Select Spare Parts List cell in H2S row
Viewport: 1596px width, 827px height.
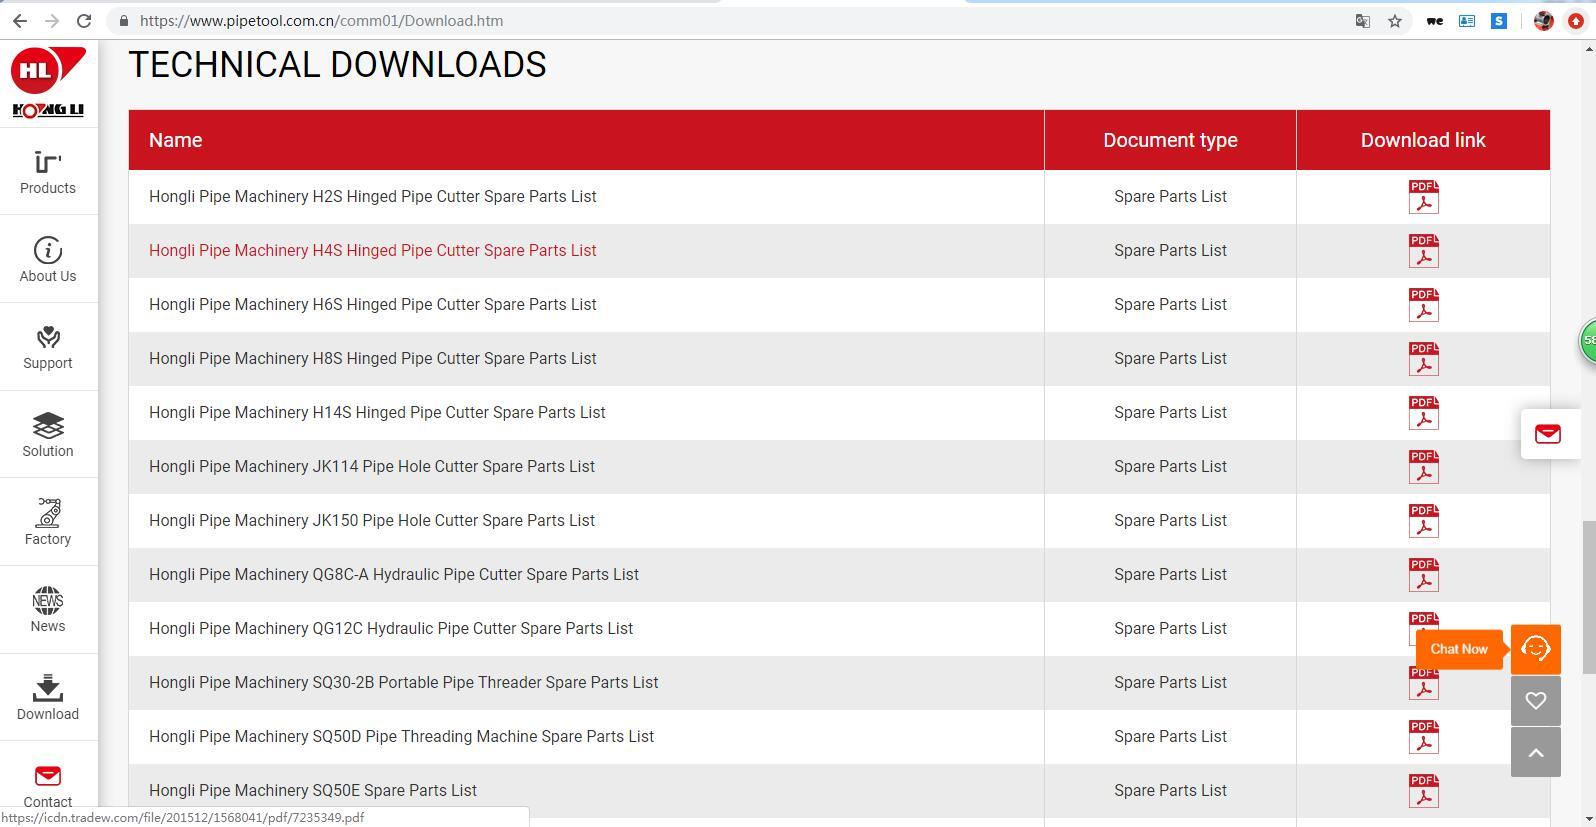pyautogui.click(x=1170, y=197)
